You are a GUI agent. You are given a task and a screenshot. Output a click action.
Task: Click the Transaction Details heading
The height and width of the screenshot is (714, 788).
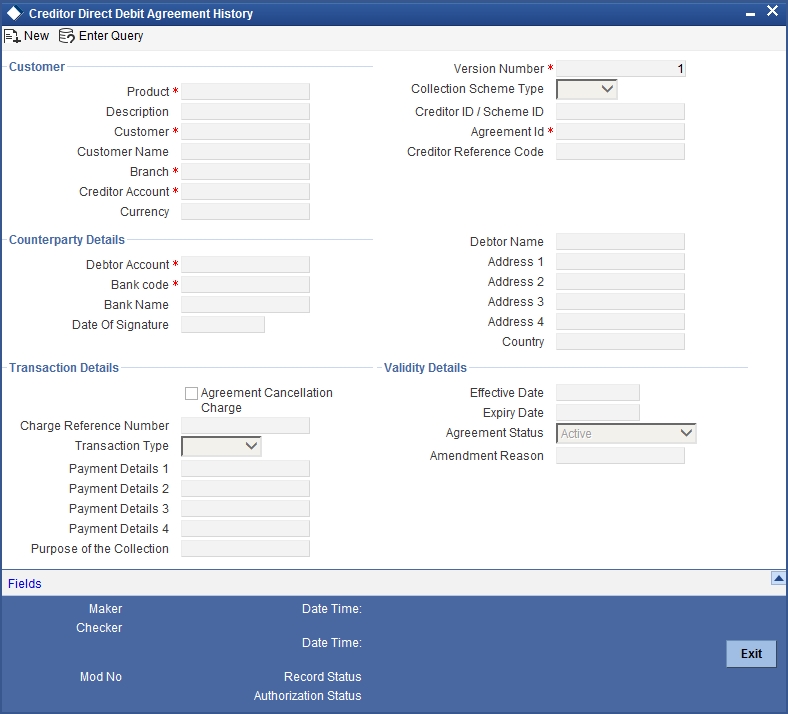coord(64,368)
